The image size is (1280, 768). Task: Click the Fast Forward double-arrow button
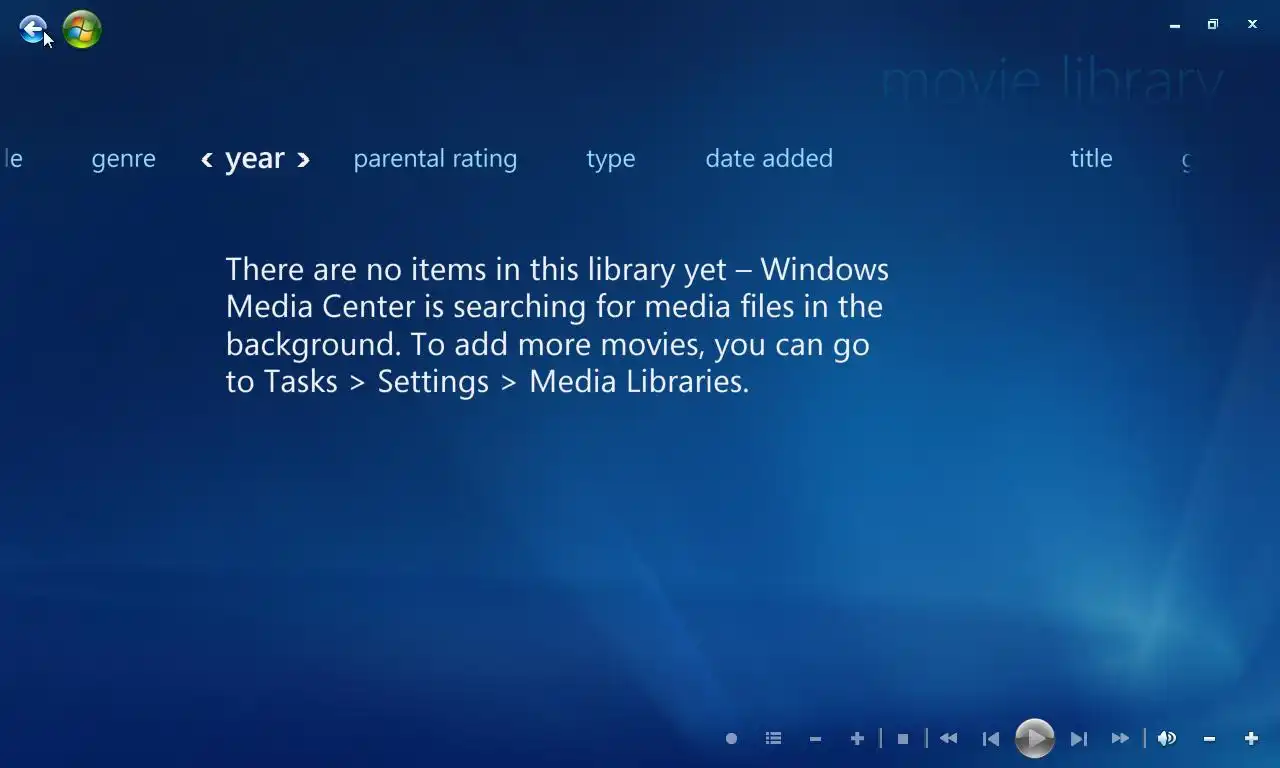coord(1120,739)
